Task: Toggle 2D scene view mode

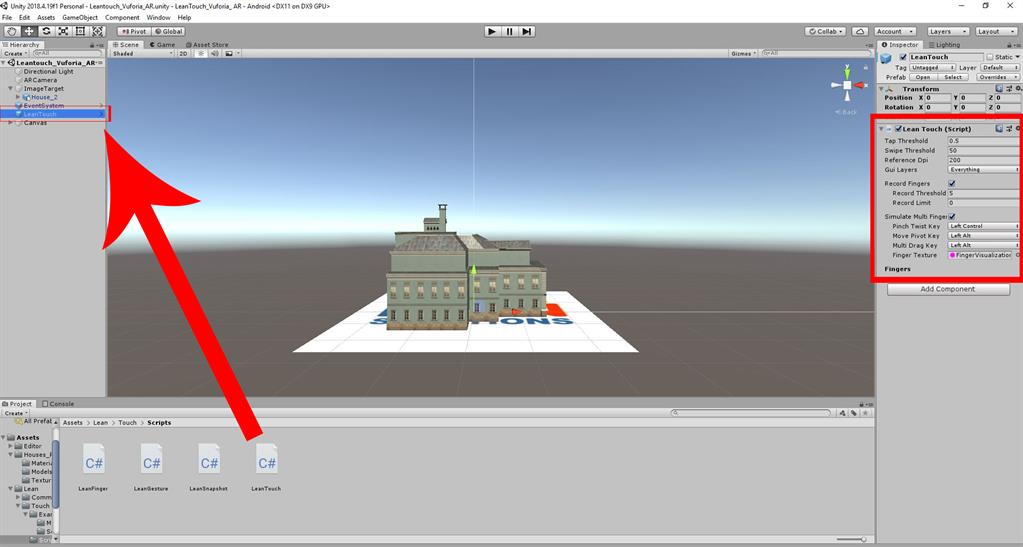Action: (x=183, y=54)
